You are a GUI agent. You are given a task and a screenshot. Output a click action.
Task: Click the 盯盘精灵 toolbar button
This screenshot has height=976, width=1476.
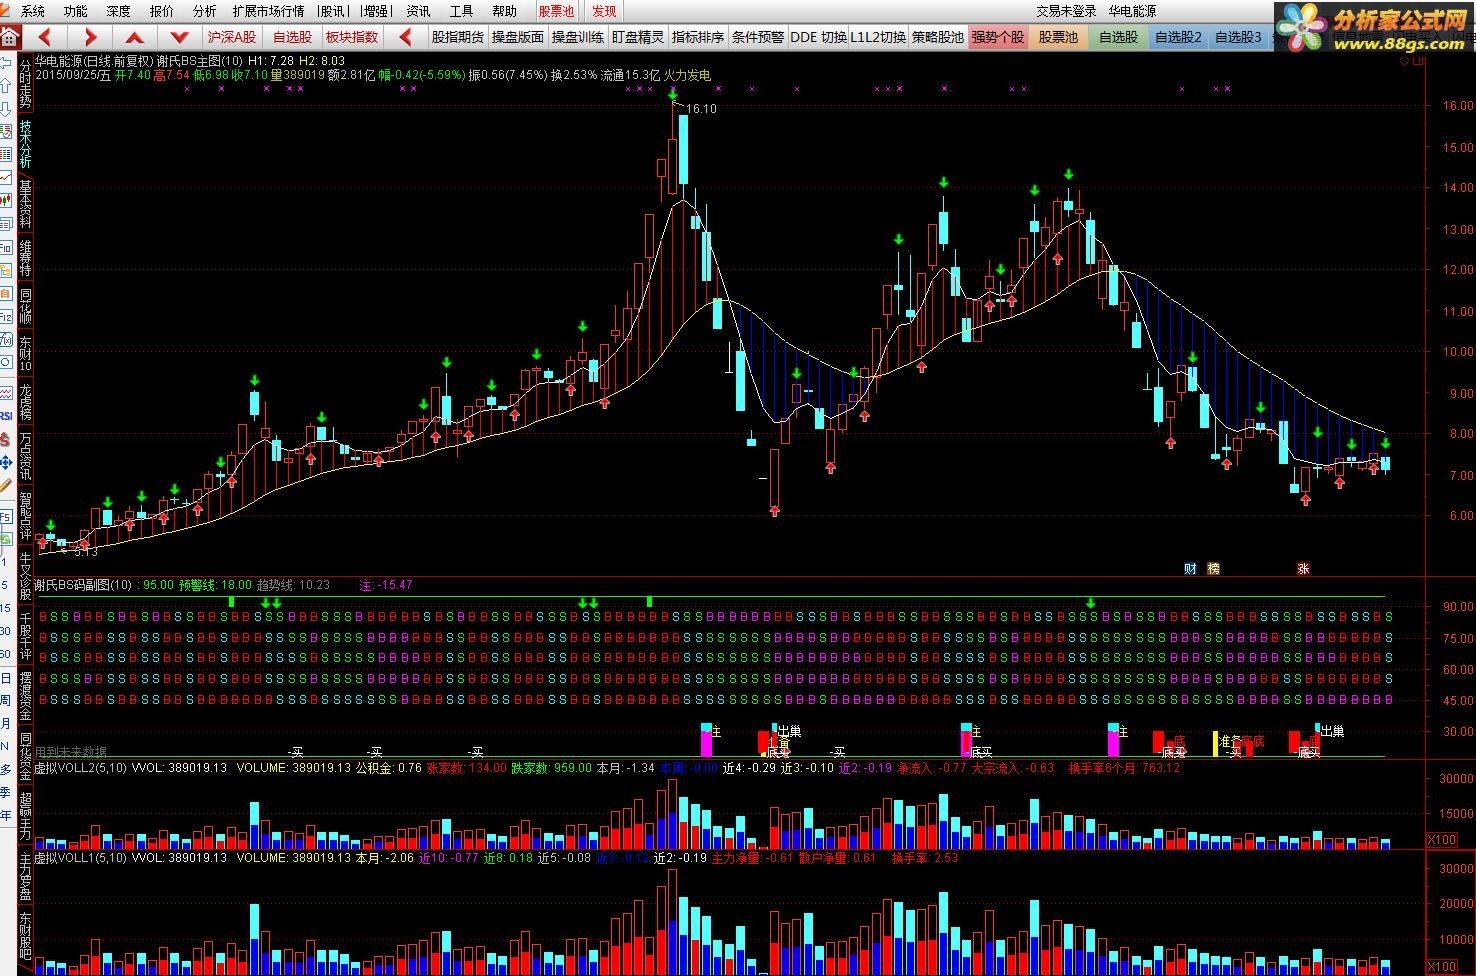(638, 37)
